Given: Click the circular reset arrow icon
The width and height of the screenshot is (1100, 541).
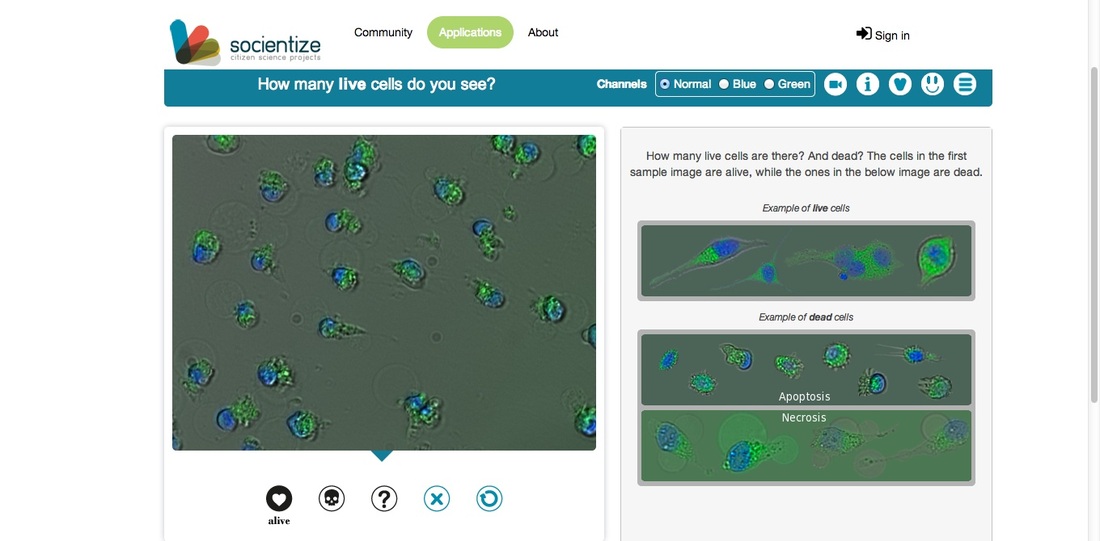Looking at the screenshot, I should [x=489, y=499].
